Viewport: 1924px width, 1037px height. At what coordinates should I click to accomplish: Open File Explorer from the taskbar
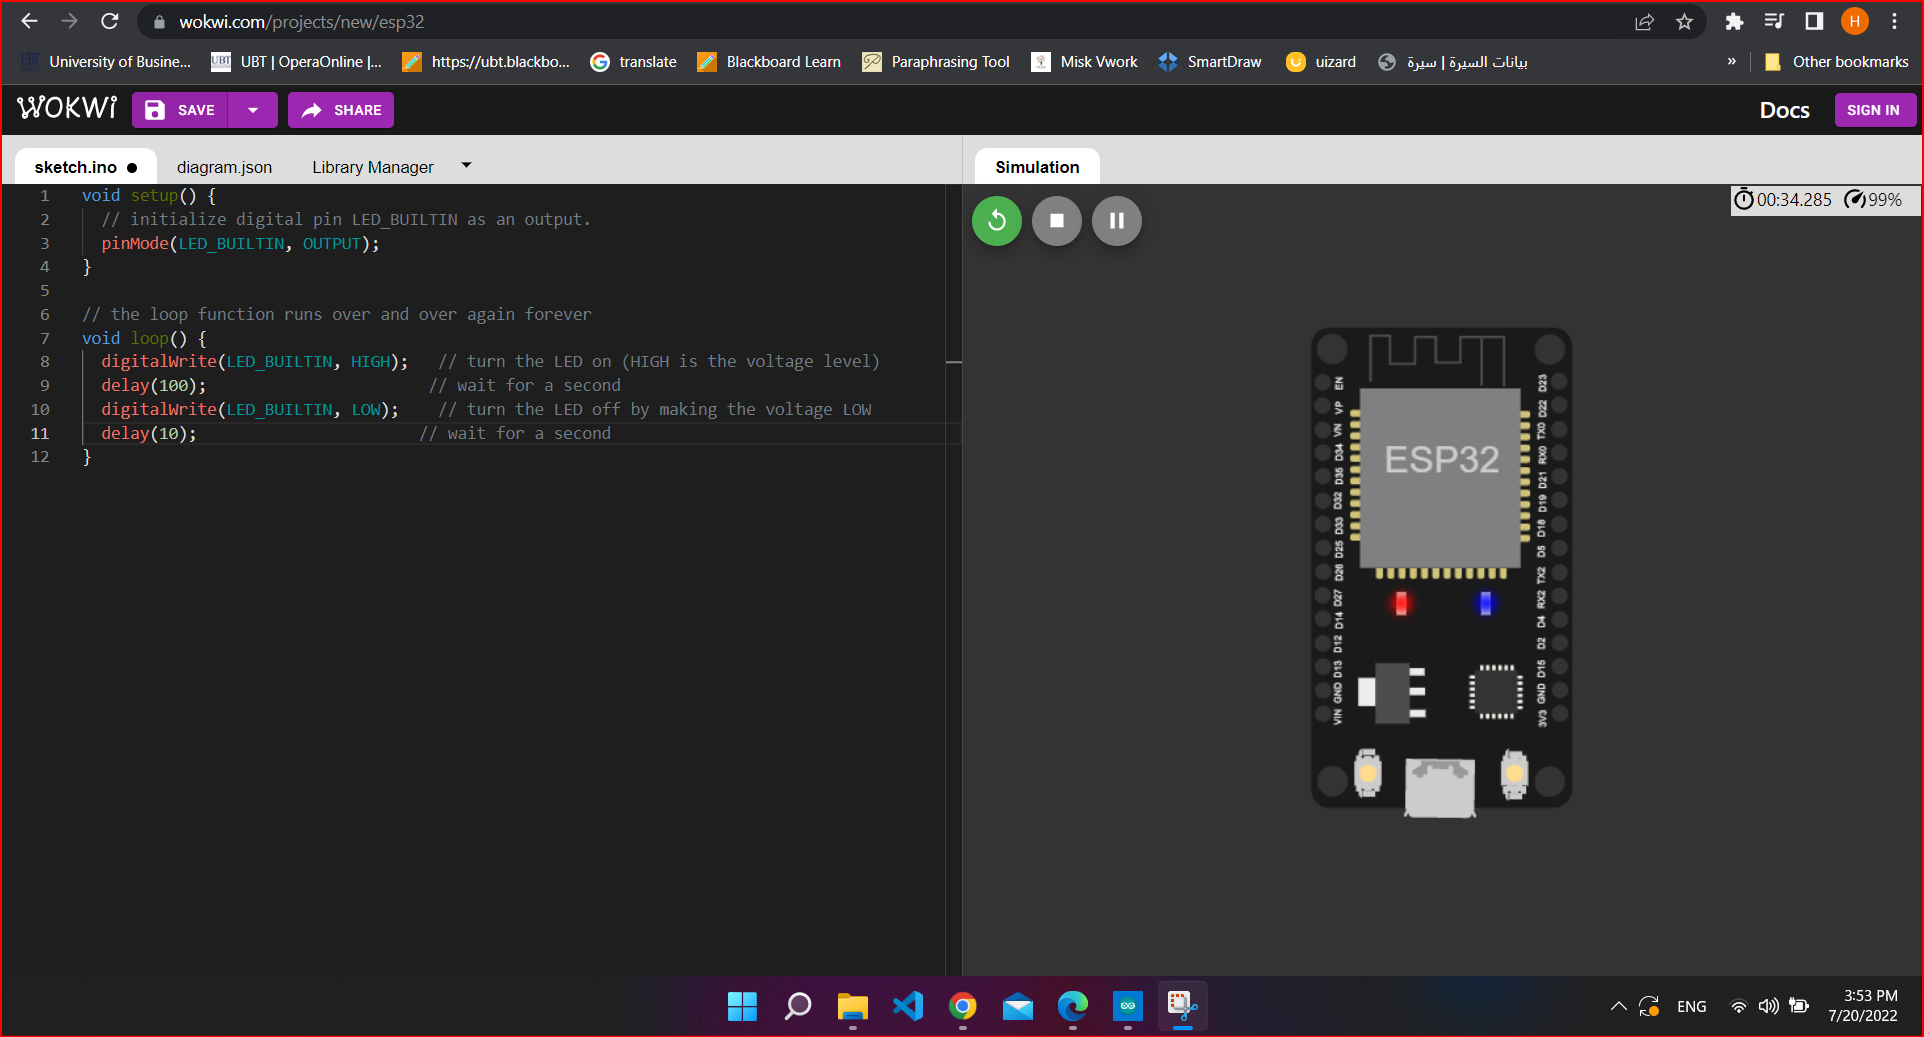tap(852, 1006)
